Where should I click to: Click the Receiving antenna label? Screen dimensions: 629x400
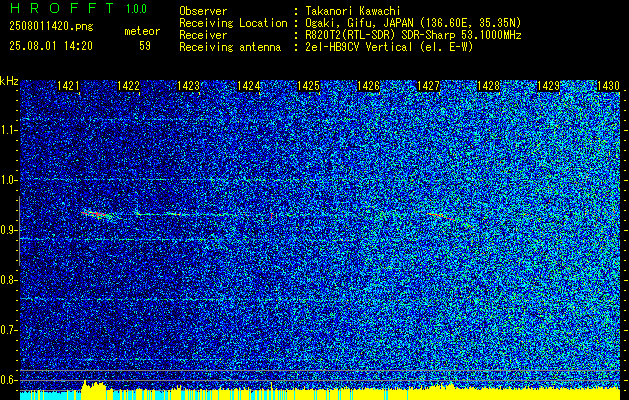pos(230,47)
